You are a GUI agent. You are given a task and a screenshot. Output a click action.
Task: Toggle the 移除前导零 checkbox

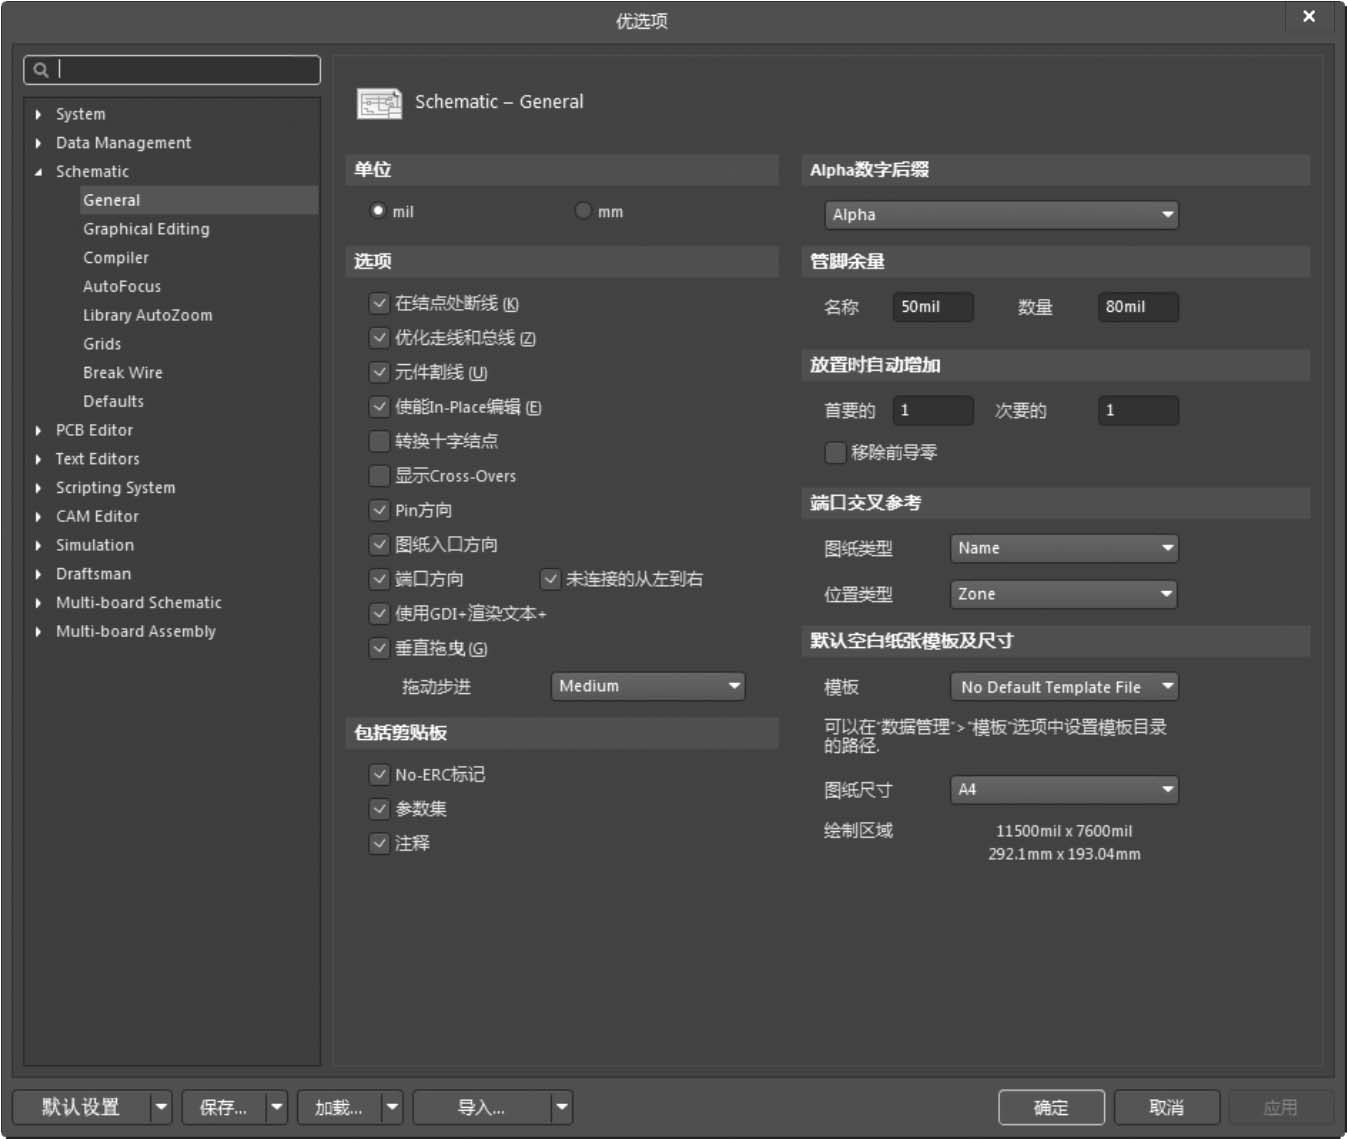tap(835, 453)
